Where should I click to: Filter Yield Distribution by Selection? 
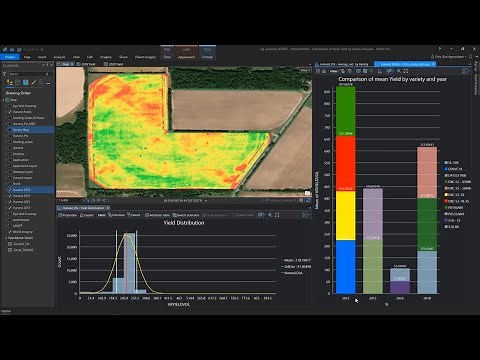116,215
